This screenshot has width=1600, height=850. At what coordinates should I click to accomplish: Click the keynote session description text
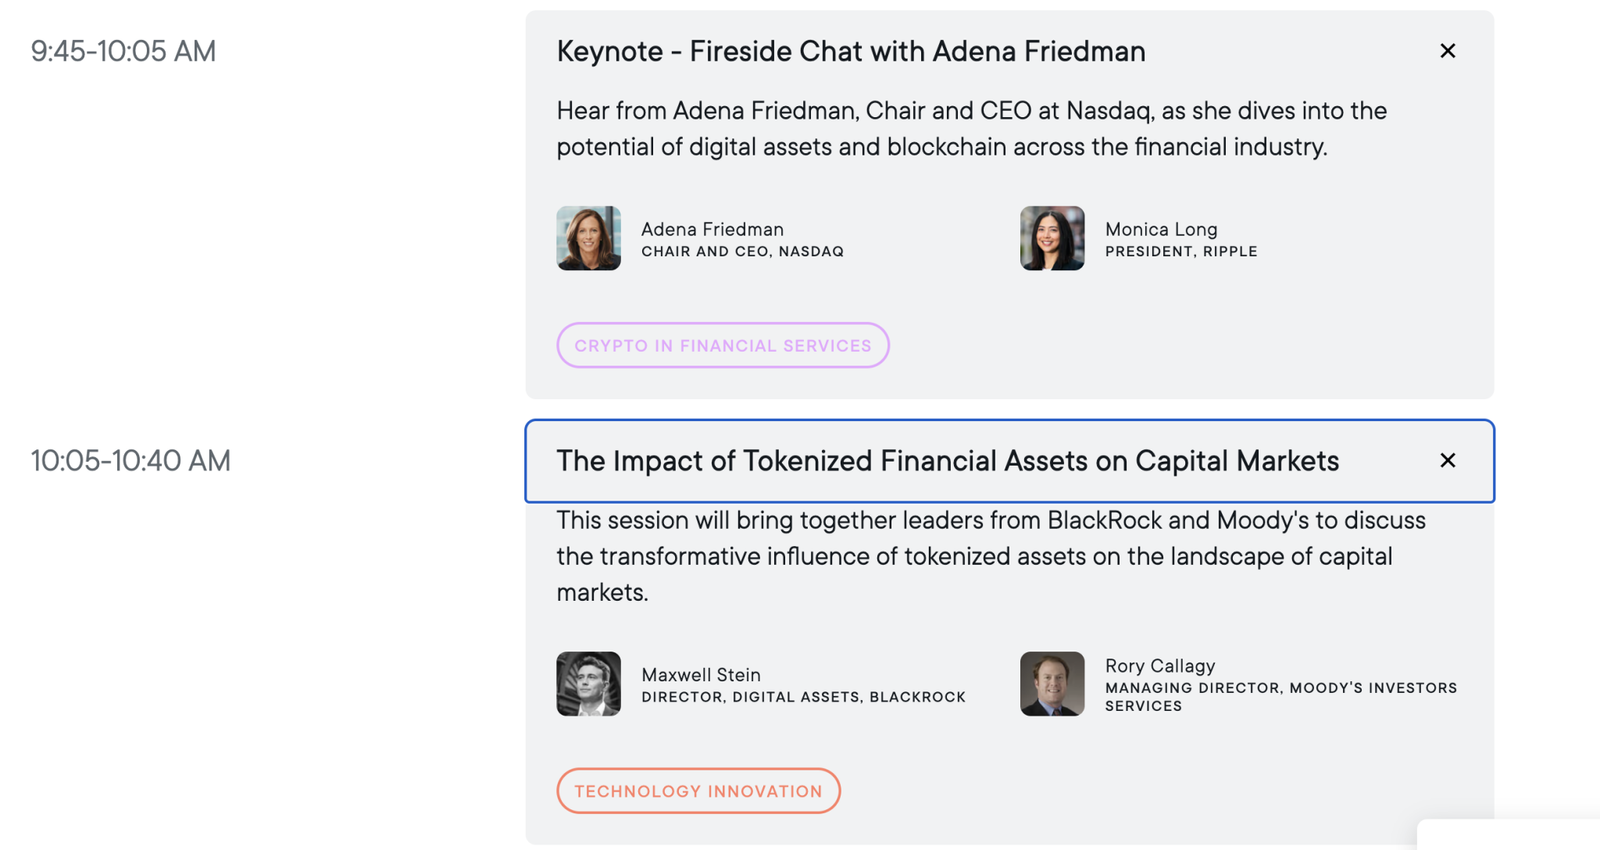(970, 128)
